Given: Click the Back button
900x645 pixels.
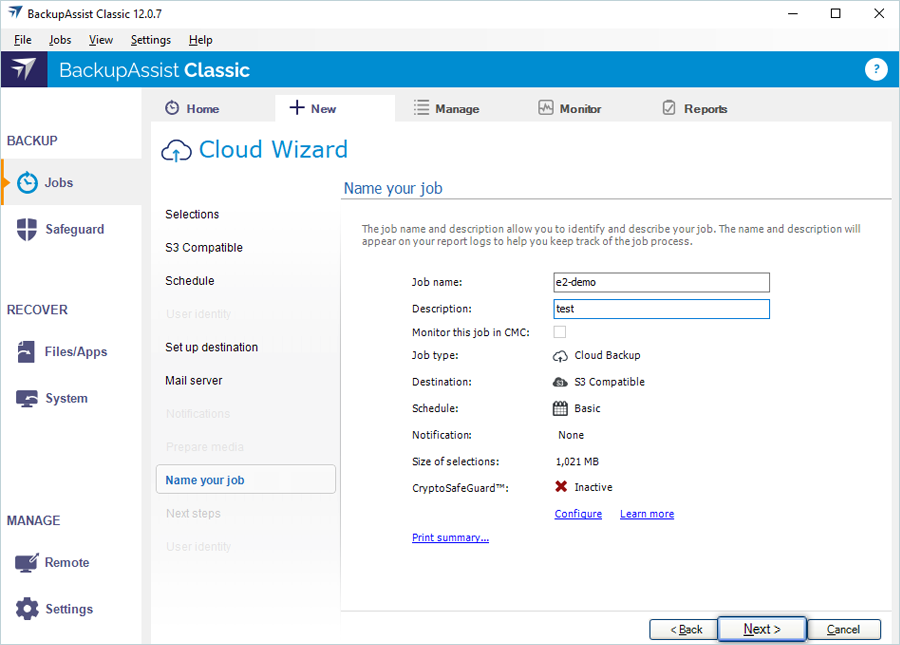Looking at the screenshot, I should 684,630.
